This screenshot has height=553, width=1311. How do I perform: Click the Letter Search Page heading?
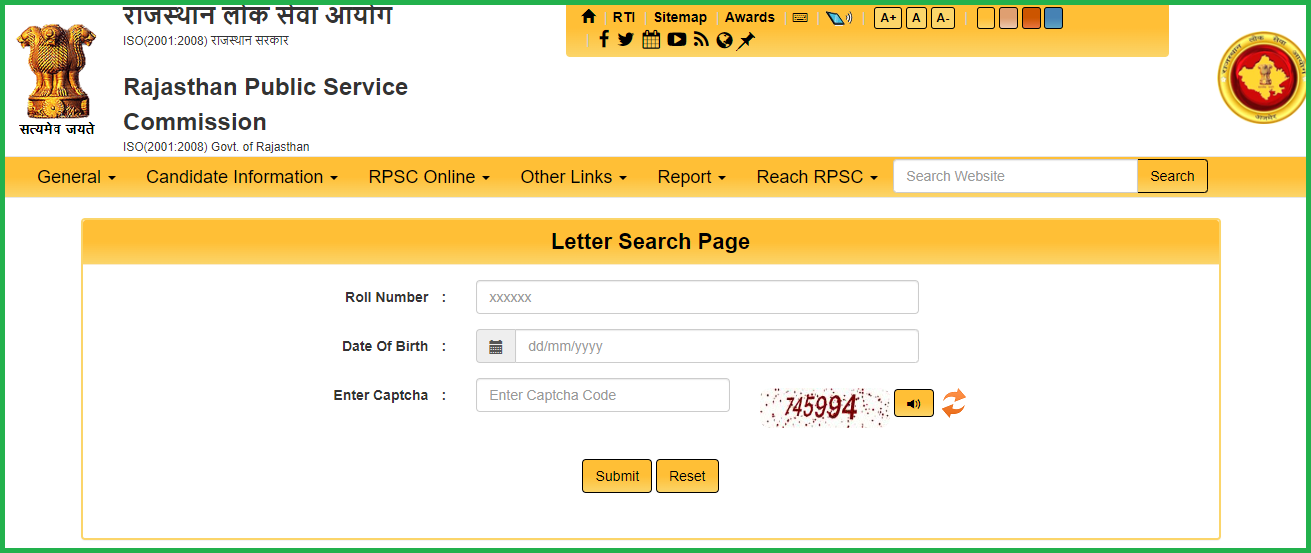click(650, 241)
